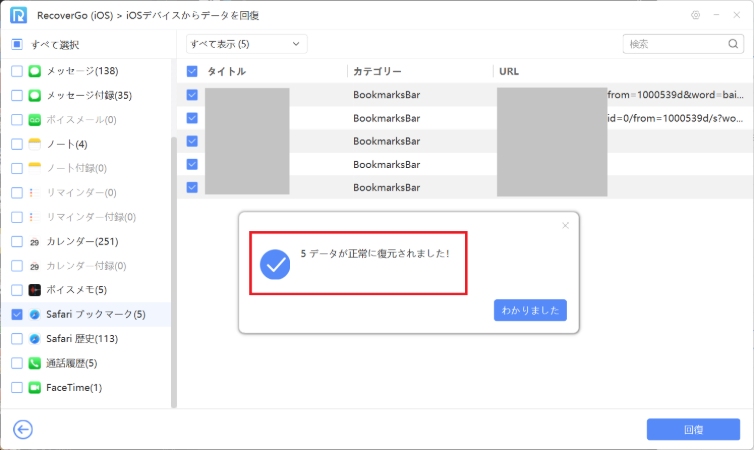Open settings gear in title bar
Viewport: 754px width, 450px height.
point(695,15)
